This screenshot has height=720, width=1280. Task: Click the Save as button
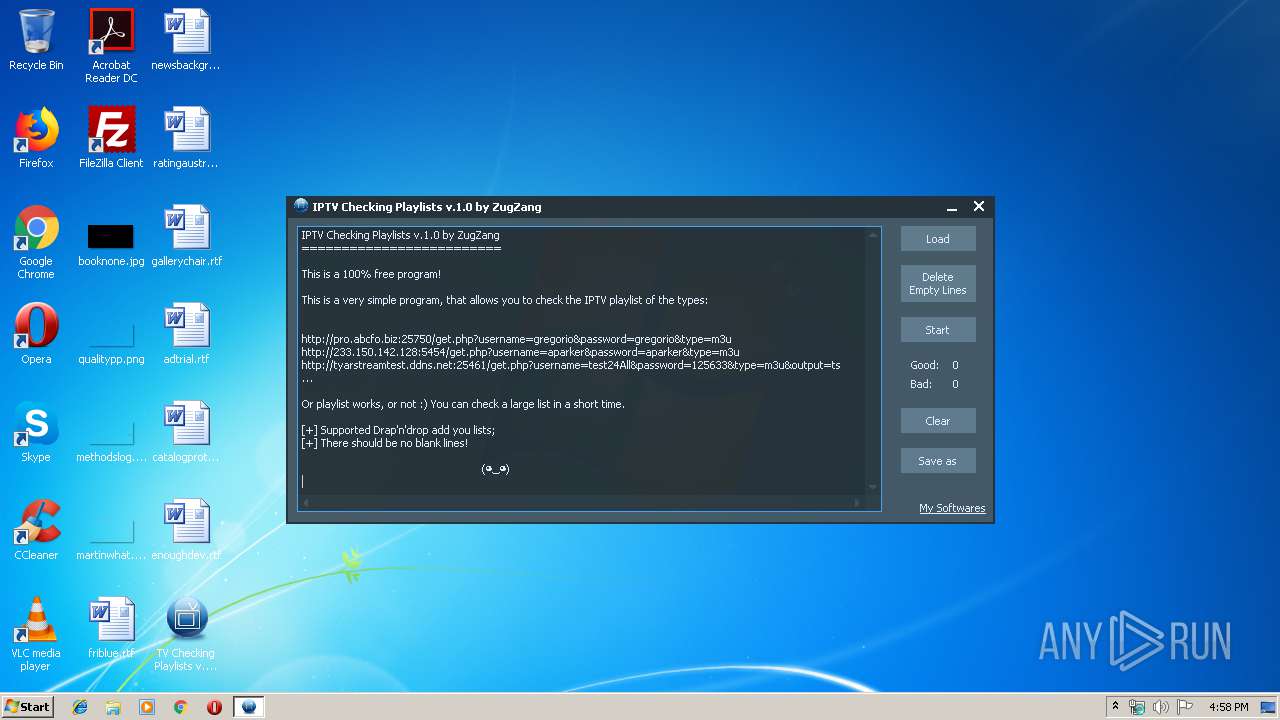[x=938, y=461]
